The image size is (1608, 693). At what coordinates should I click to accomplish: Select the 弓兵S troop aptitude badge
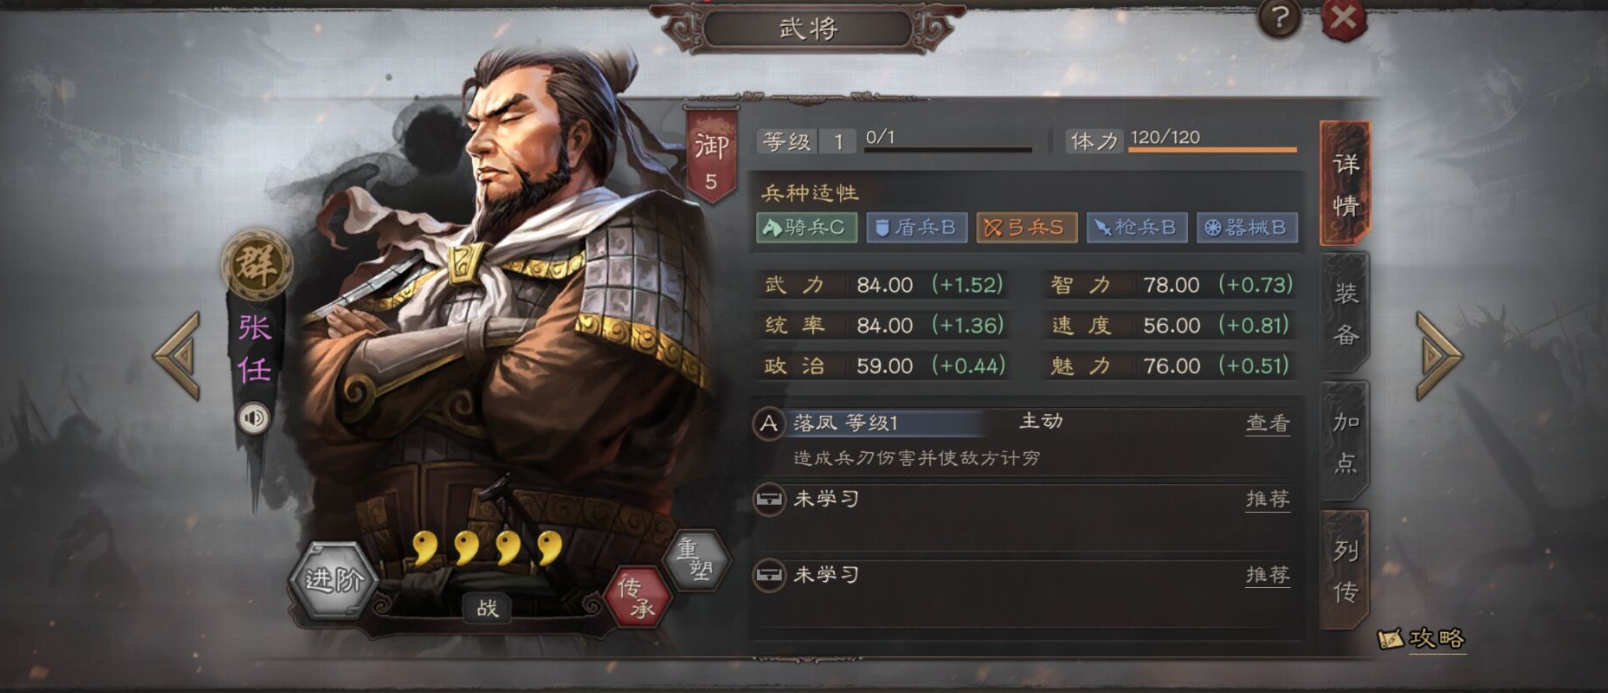tap(1026, 228)
